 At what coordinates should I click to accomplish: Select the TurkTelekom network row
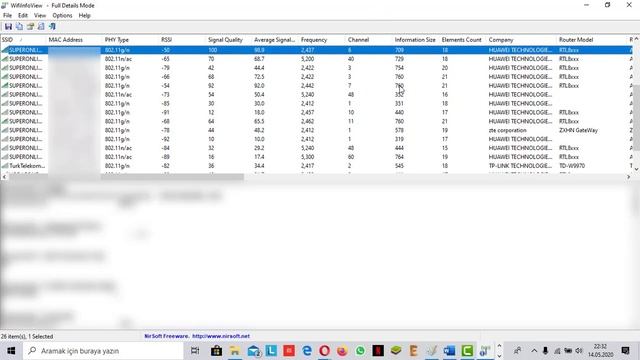[316, 166]
